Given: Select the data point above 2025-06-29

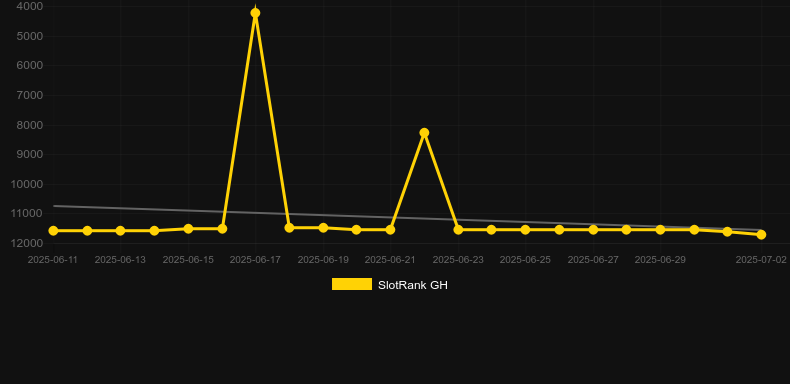Looking at the screenshot, I should pyautogui.click(x=661, y=230).
